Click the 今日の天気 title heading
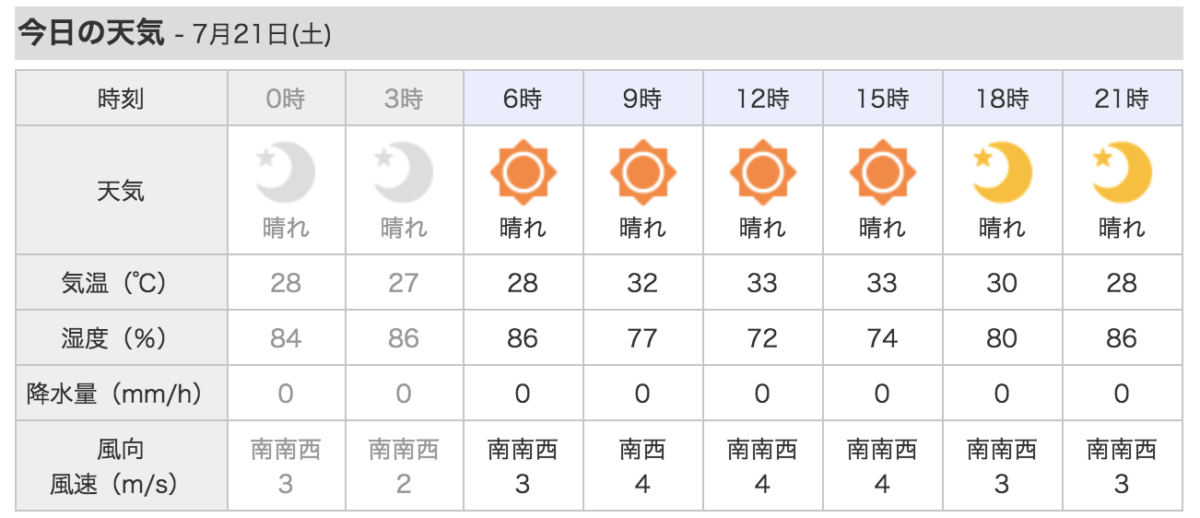 [90, 33]
